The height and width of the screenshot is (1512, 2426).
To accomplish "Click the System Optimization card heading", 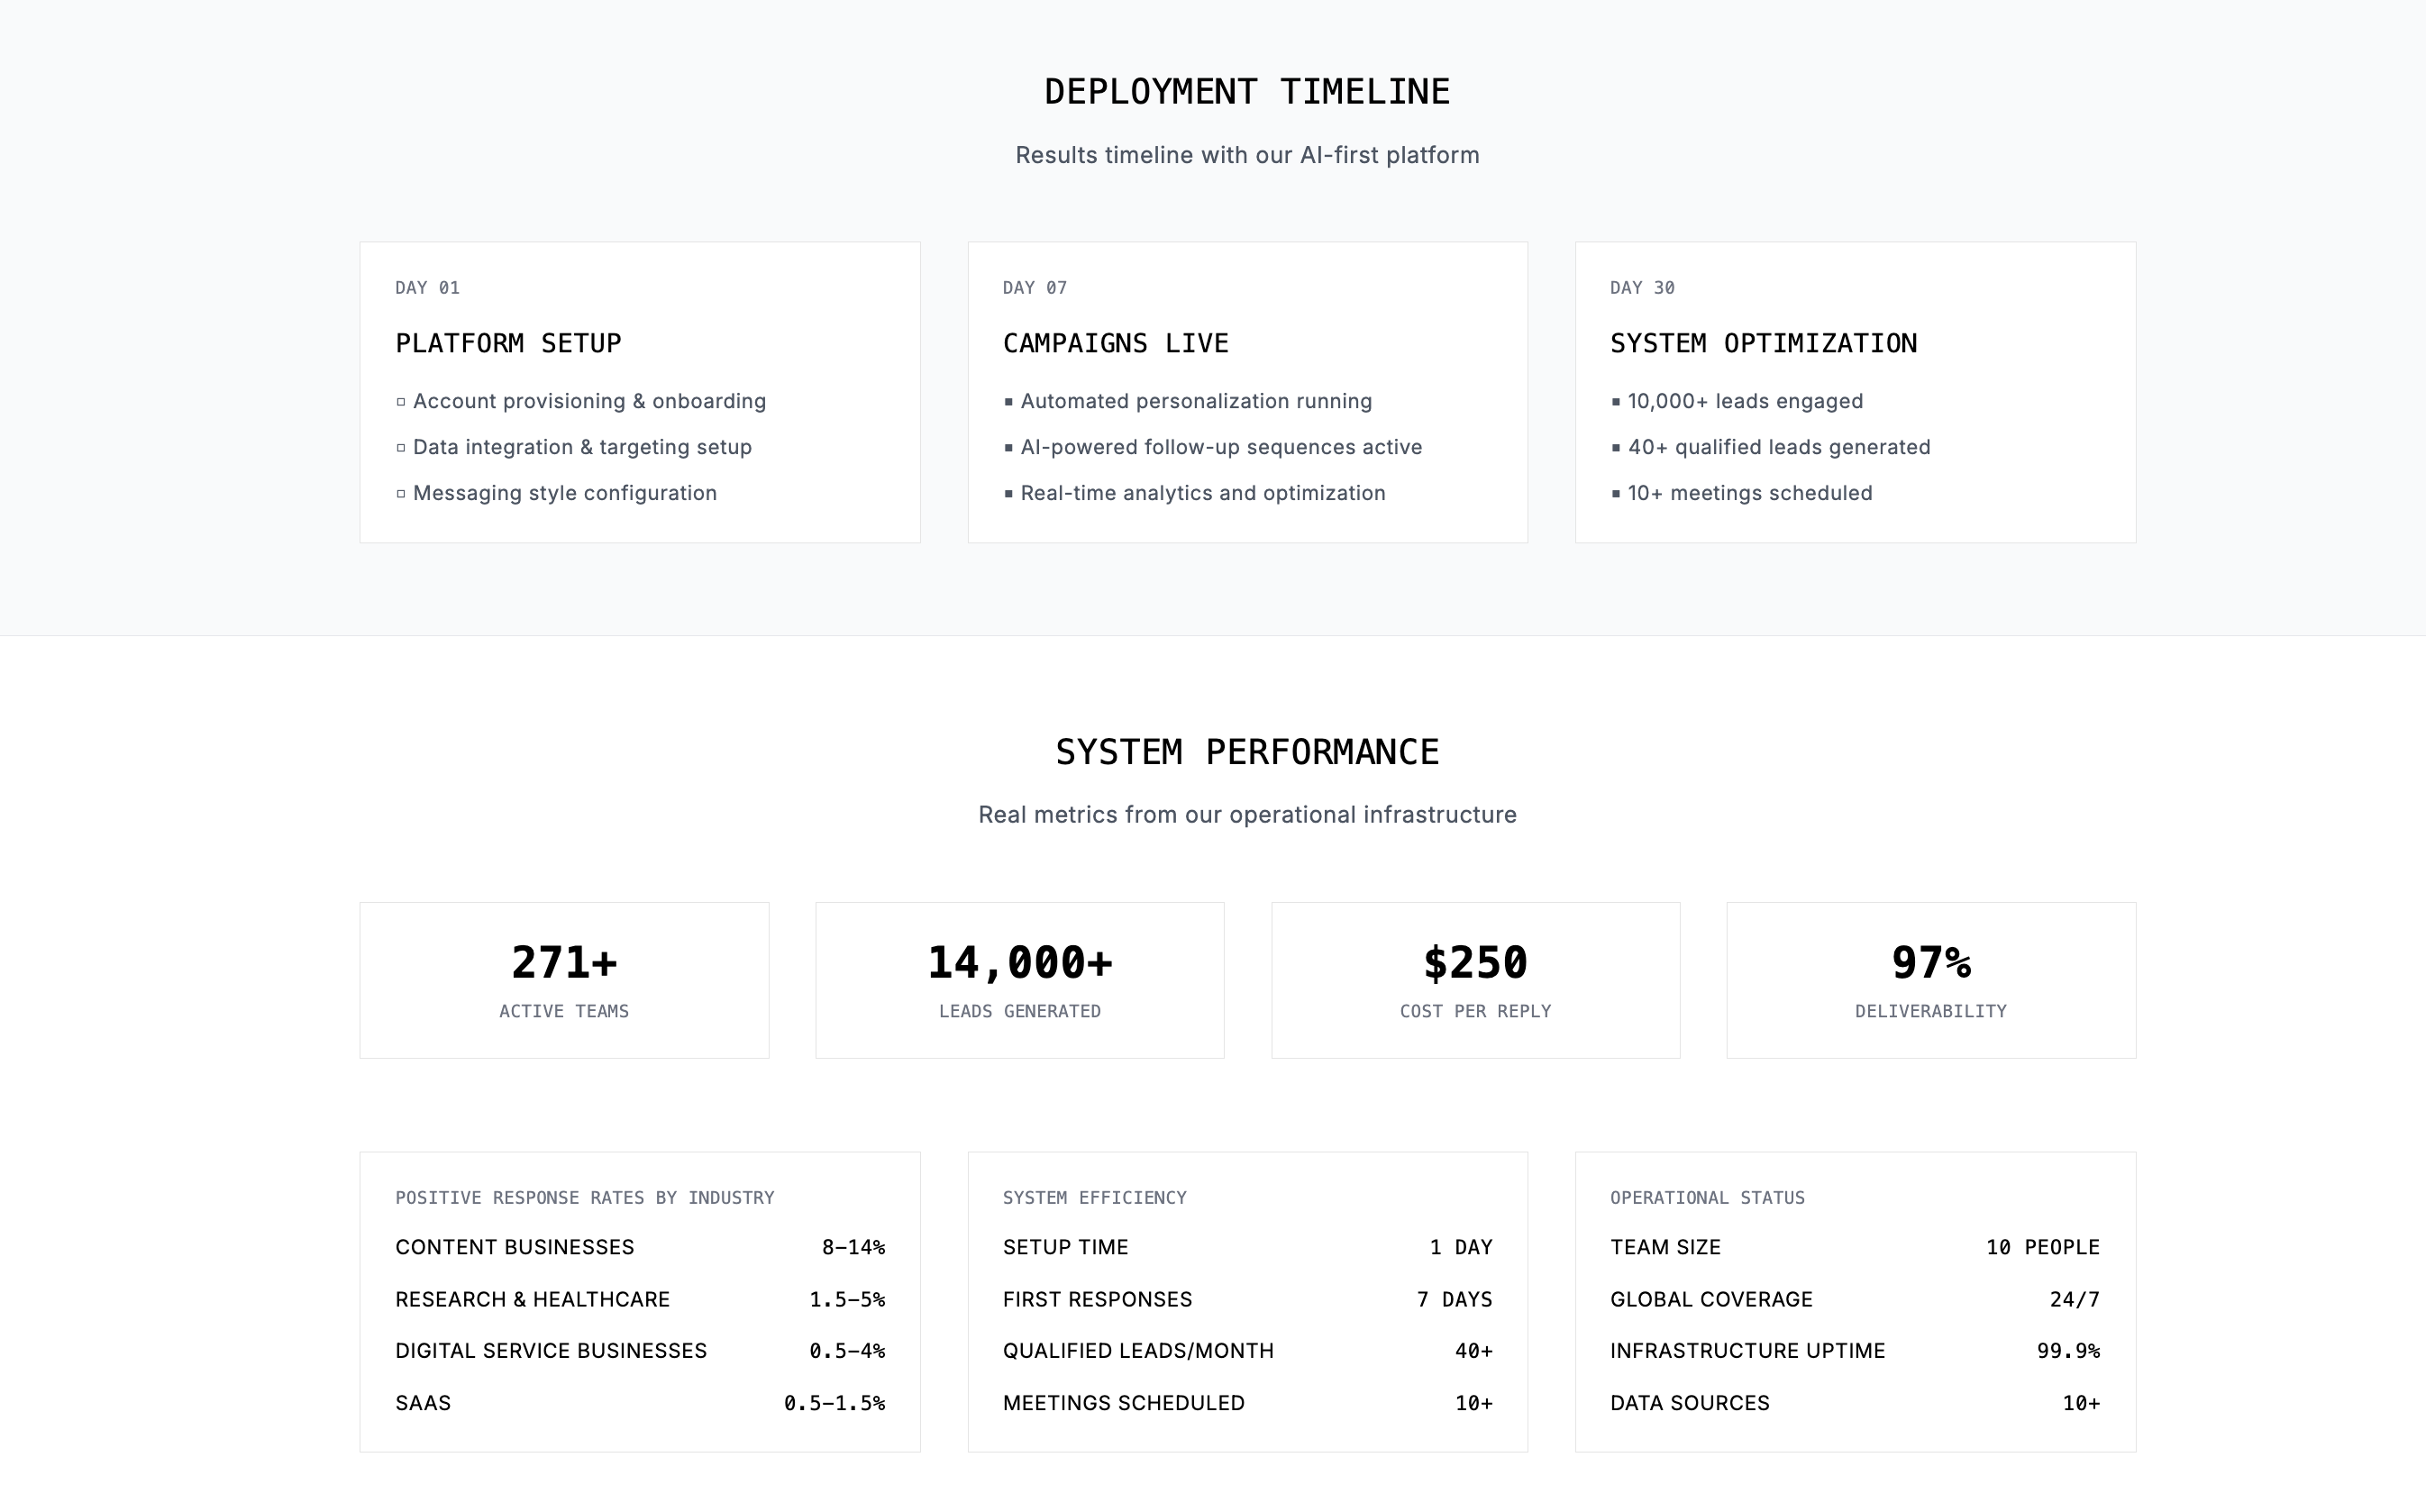I will [1763, 344].
